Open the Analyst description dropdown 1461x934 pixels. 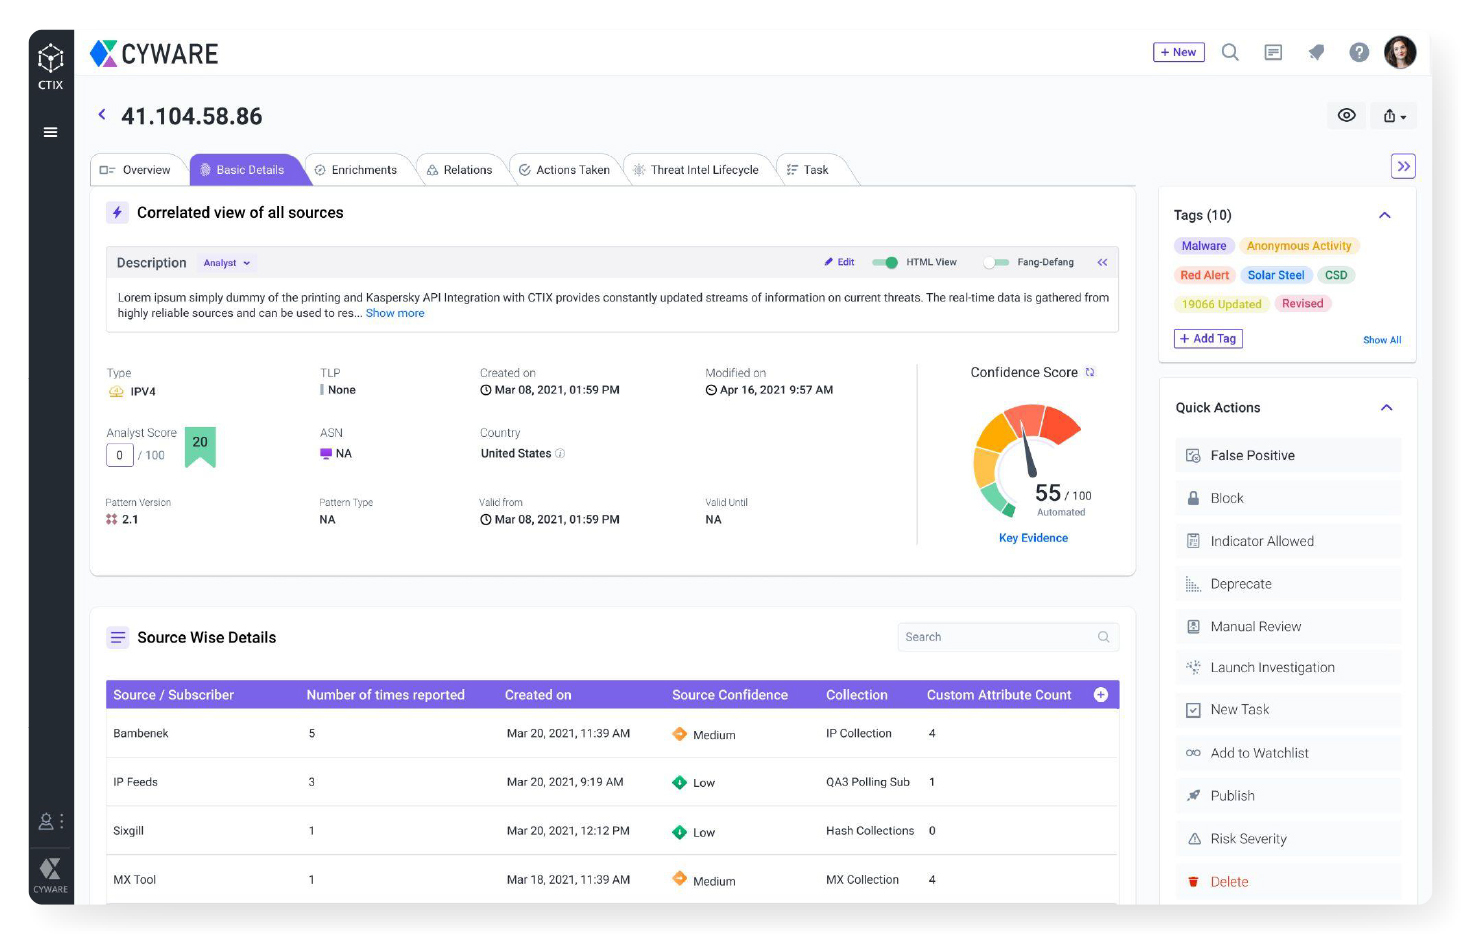click(x=227, y=263)
